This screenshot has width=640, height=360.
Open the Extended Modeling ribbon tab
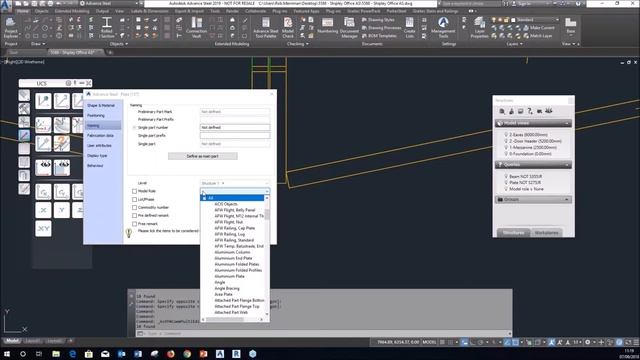[72, 11]
